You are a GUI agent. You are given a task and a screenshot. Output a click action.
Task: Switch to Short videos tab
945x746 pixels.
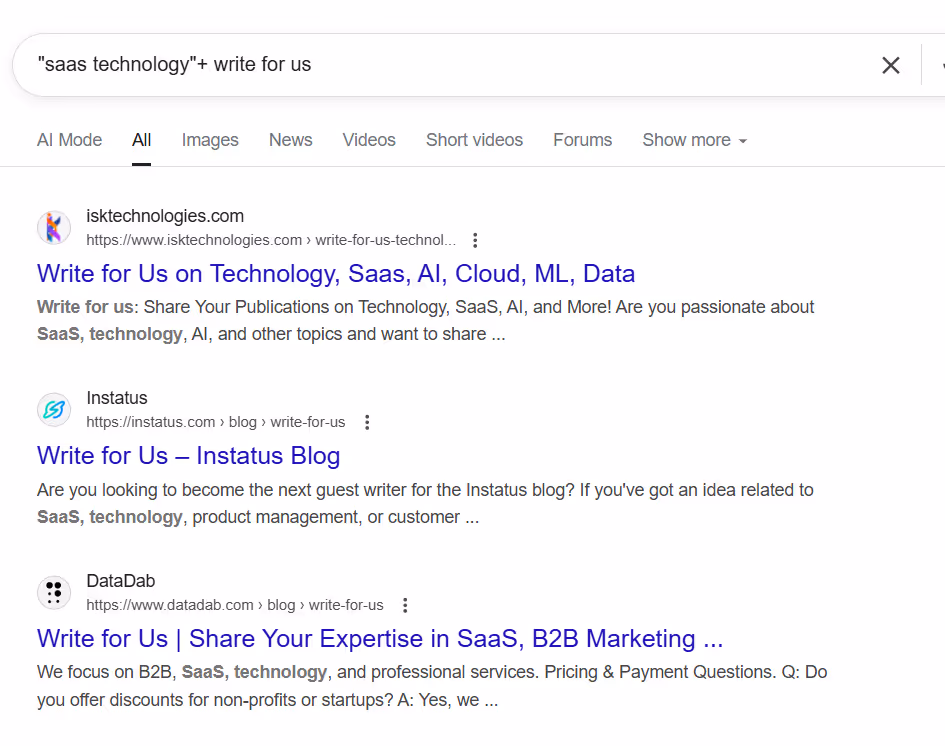[x=474, y=140]
